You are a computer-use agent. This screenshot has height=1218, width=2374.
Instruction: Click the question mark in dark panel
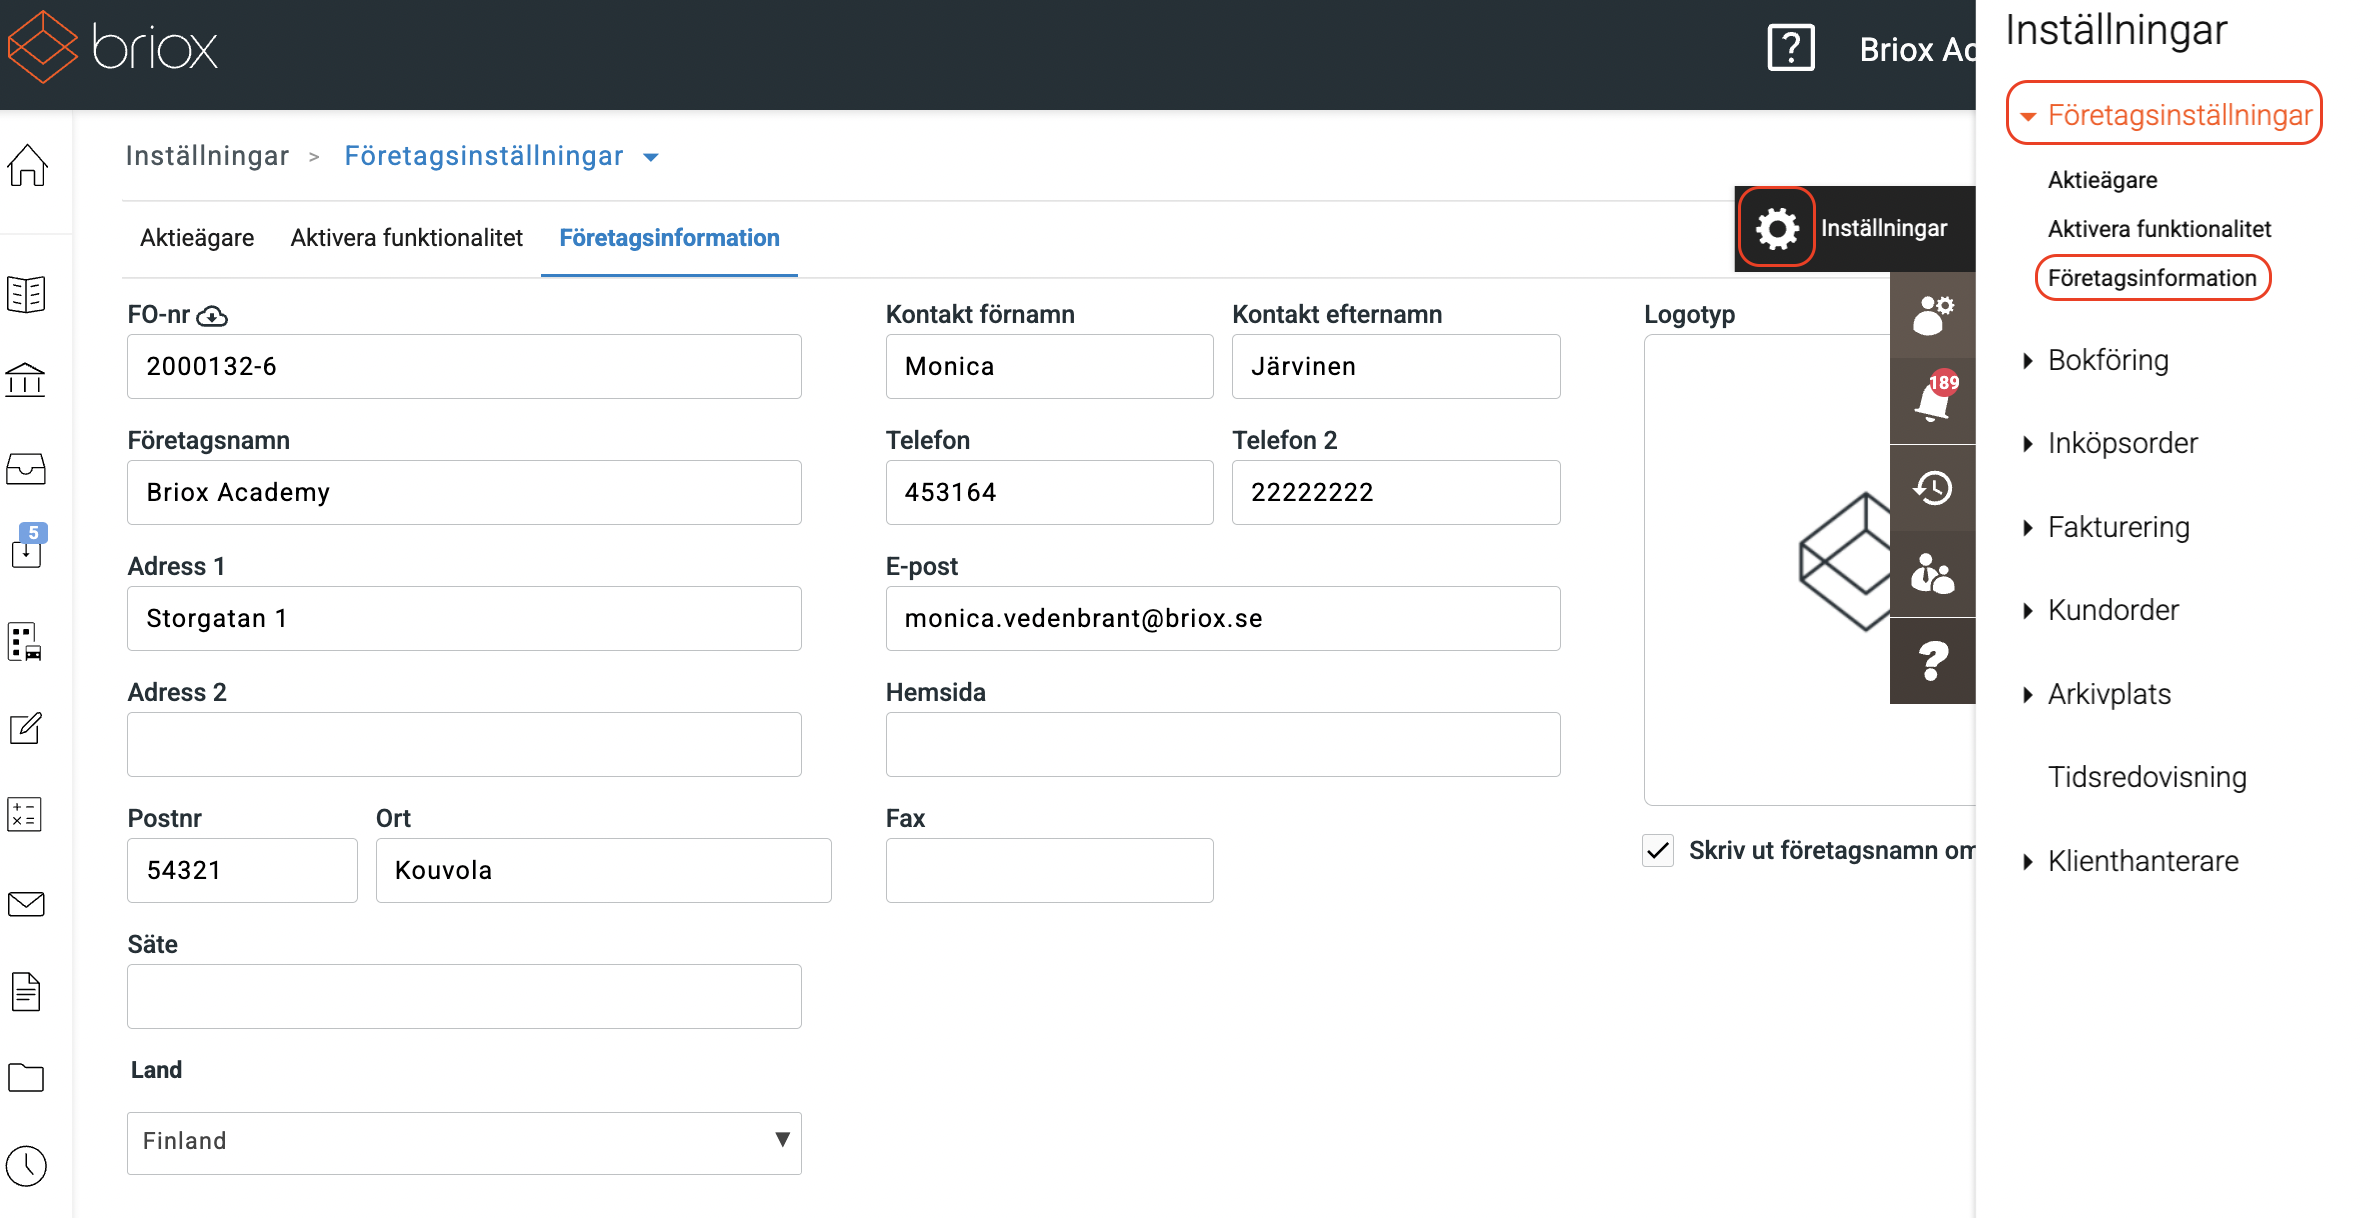tap(1933, 661)
